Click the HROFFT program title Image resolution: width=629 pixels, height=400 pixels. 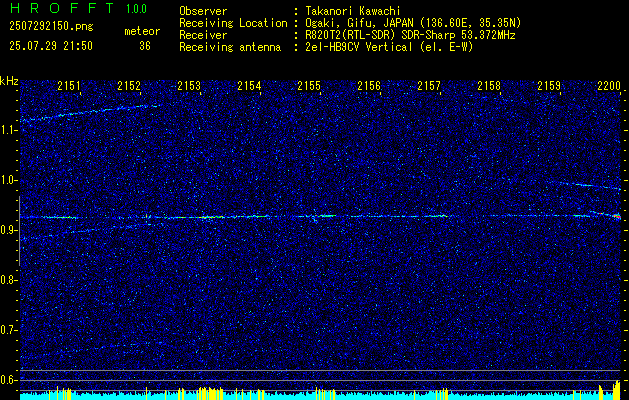click(x=62, y=8)
